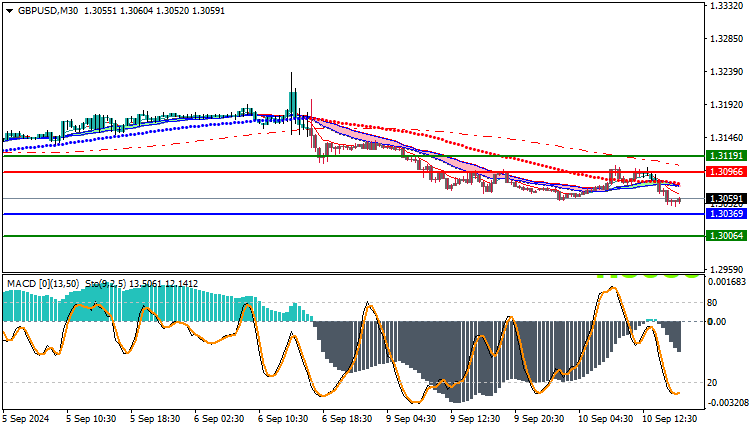Click the 1.31460 price scale value
This screenshot has height=430, width=750.
pyautogui.click(x=727, y=138)
